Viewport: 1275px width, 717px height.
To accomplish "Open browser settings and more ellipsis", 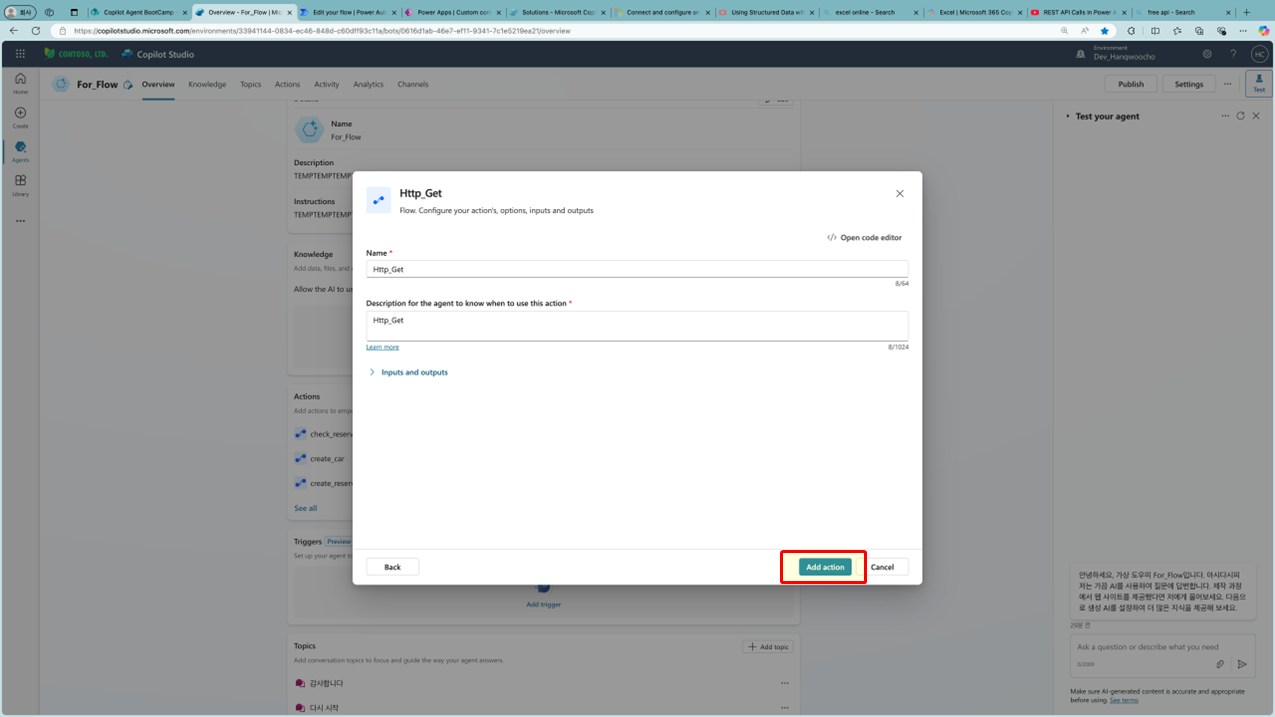I will (1241, 30).
